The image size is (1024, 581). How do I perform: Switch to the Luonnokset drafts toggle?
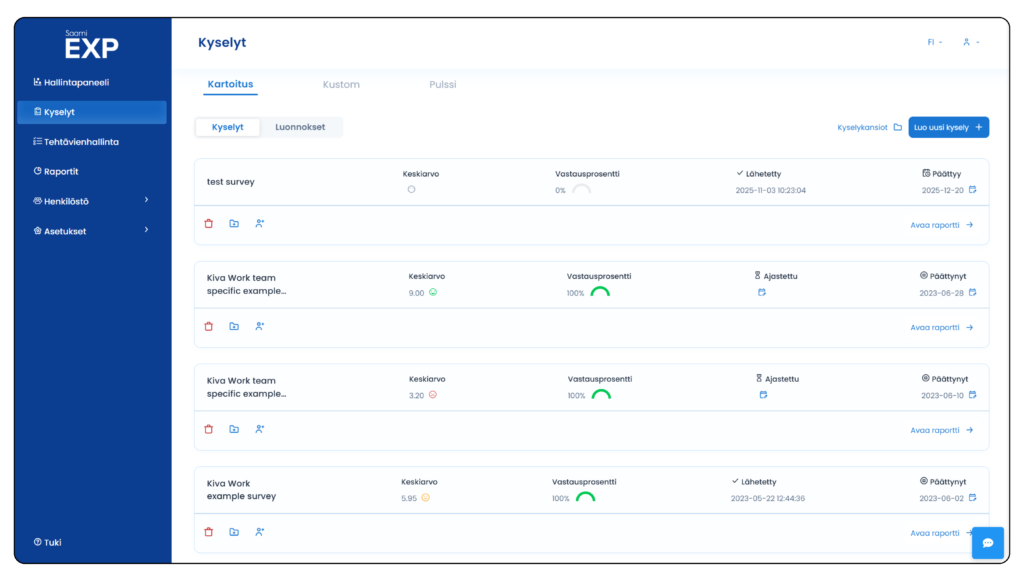[x=300, y=127]
